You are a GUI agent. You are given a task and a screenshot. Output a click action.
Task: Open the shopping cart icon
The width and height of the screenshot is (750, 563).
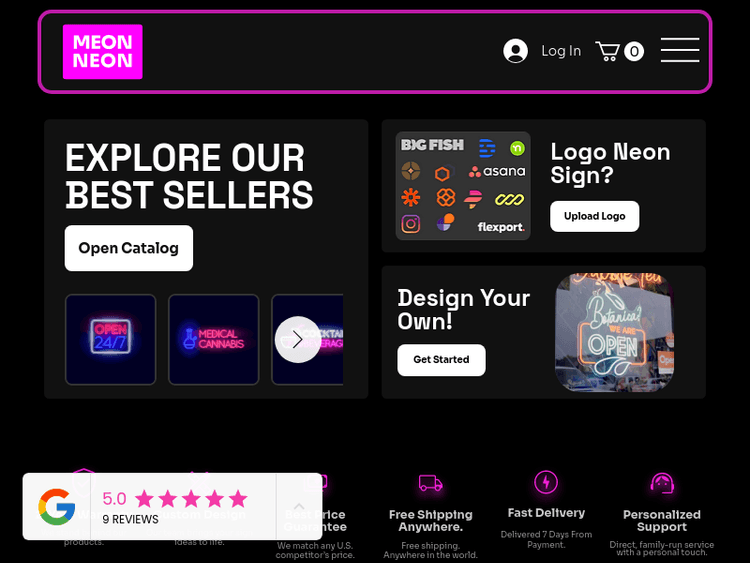[x=607, y=51]
